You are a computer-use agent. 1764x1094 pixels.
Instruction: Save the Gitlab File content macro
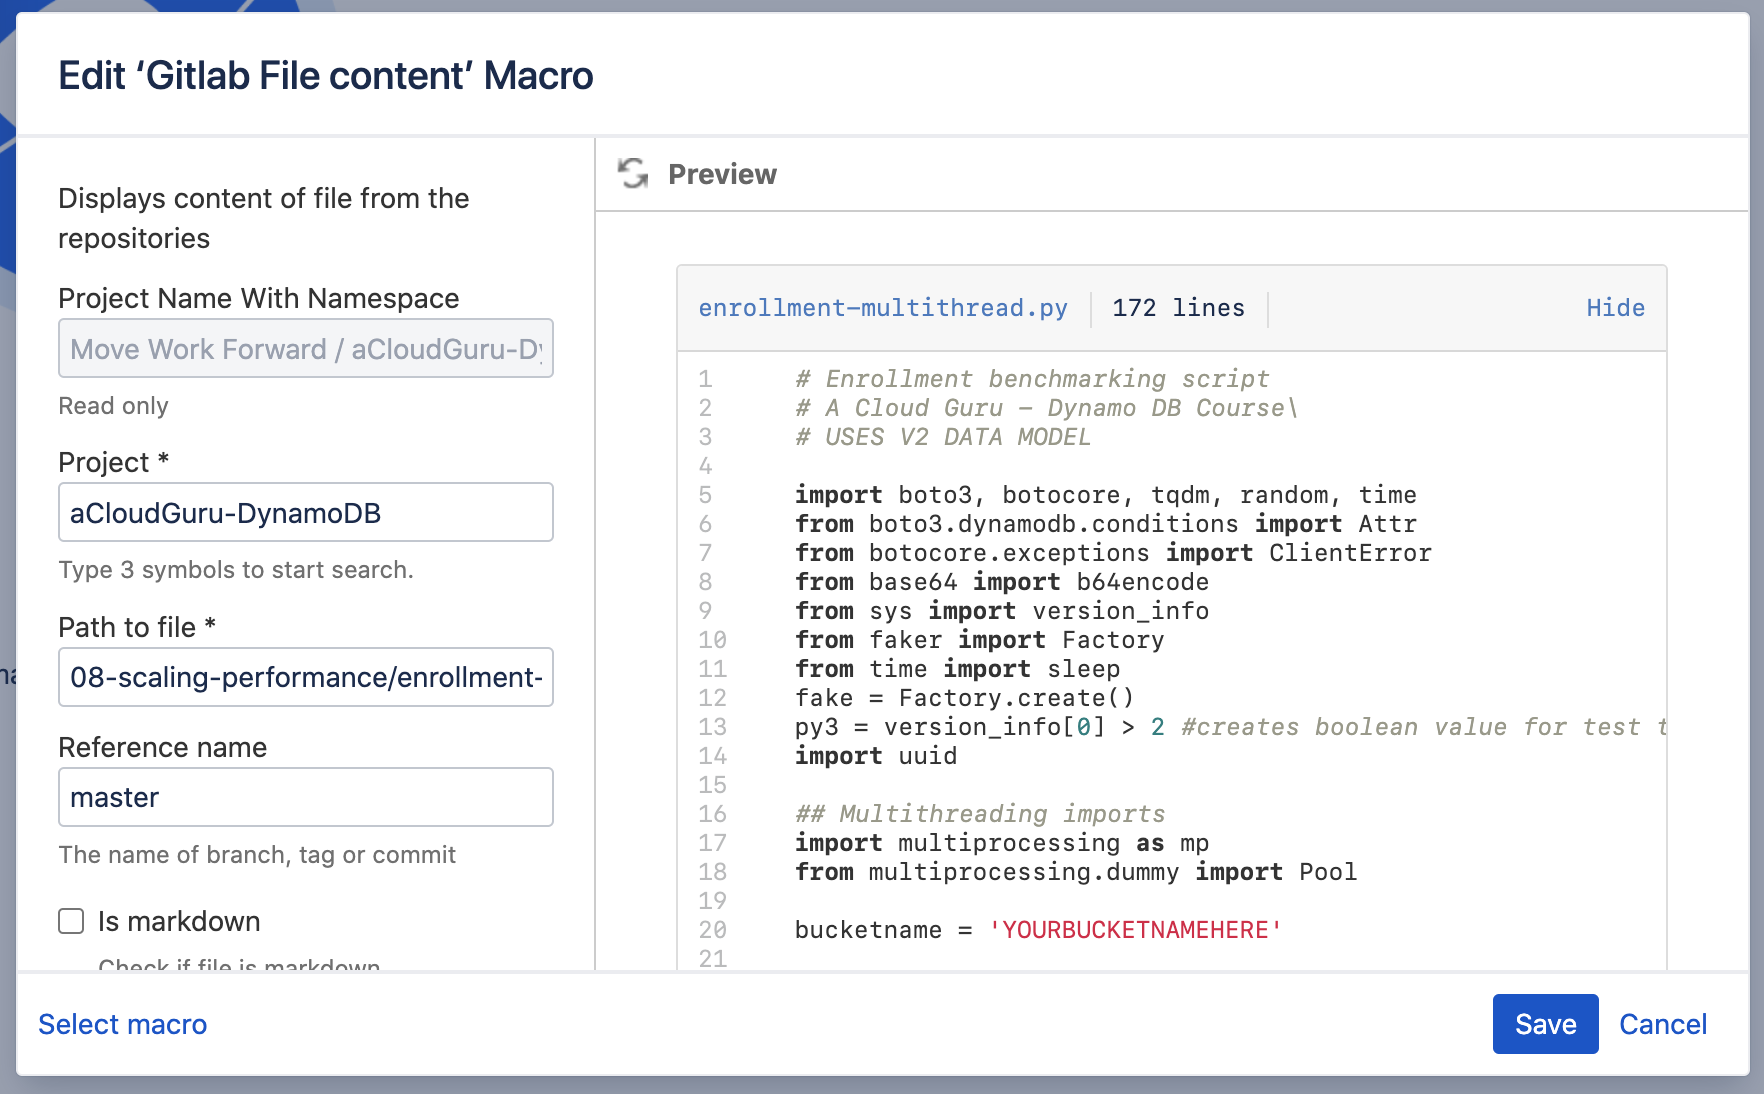pos(1545,1024)
